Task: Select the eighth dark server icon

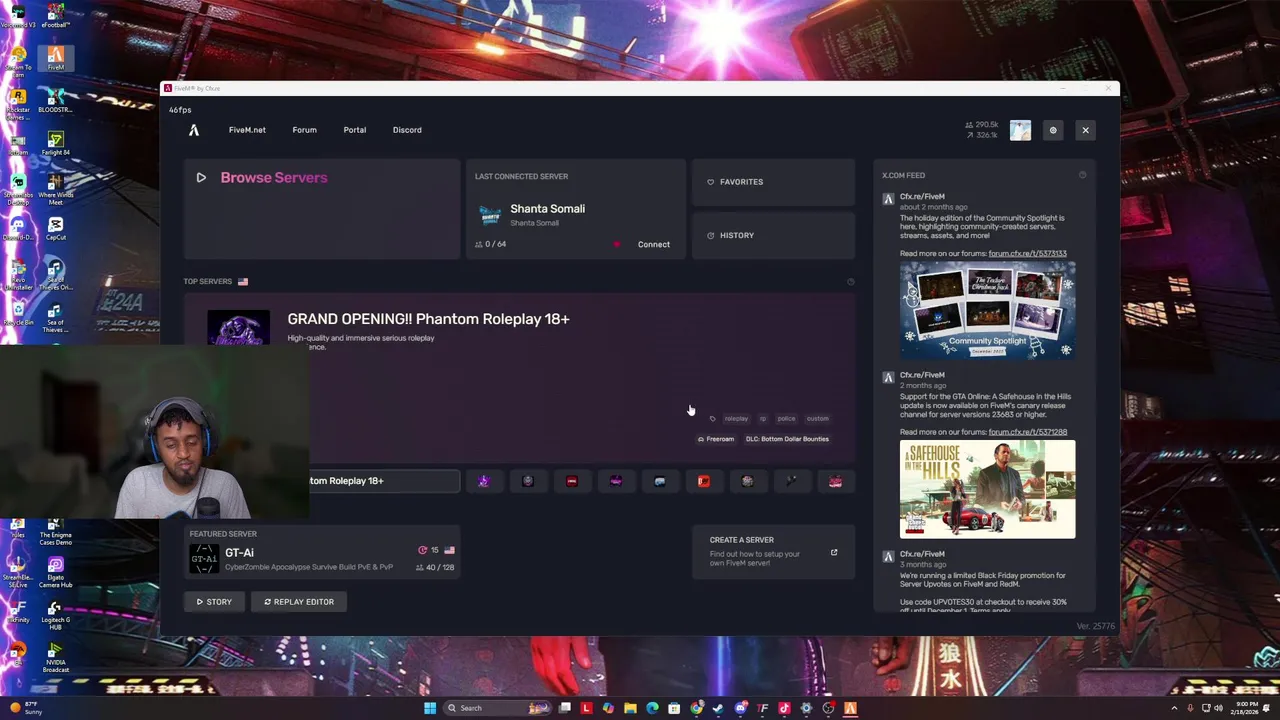Action: pyautogui.click(x=792, y=481)
